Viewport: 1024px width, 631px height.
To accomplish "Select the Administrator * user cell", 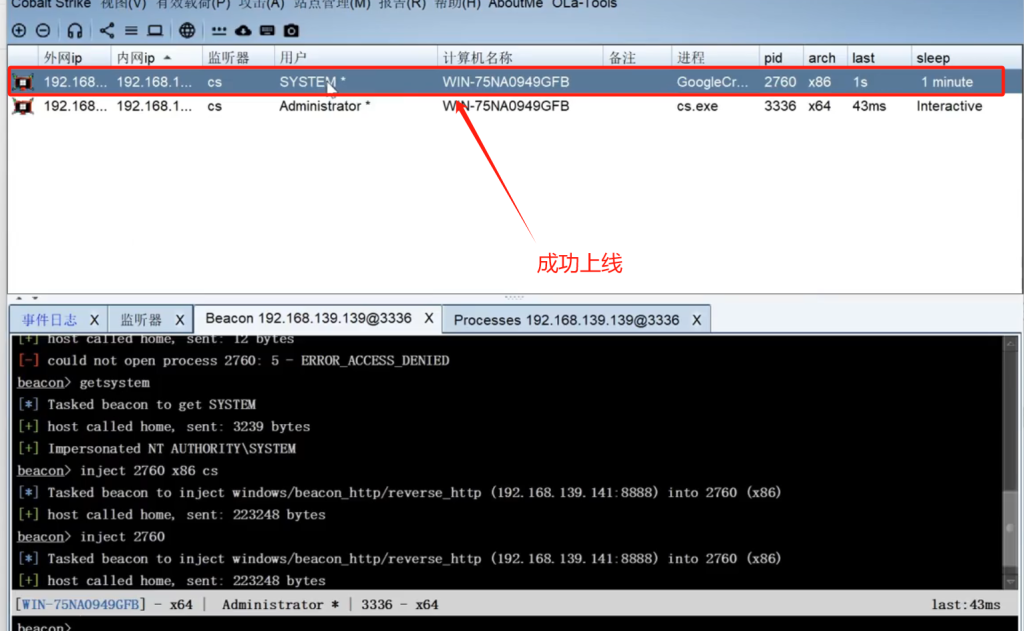I will (x=325, y=106).
